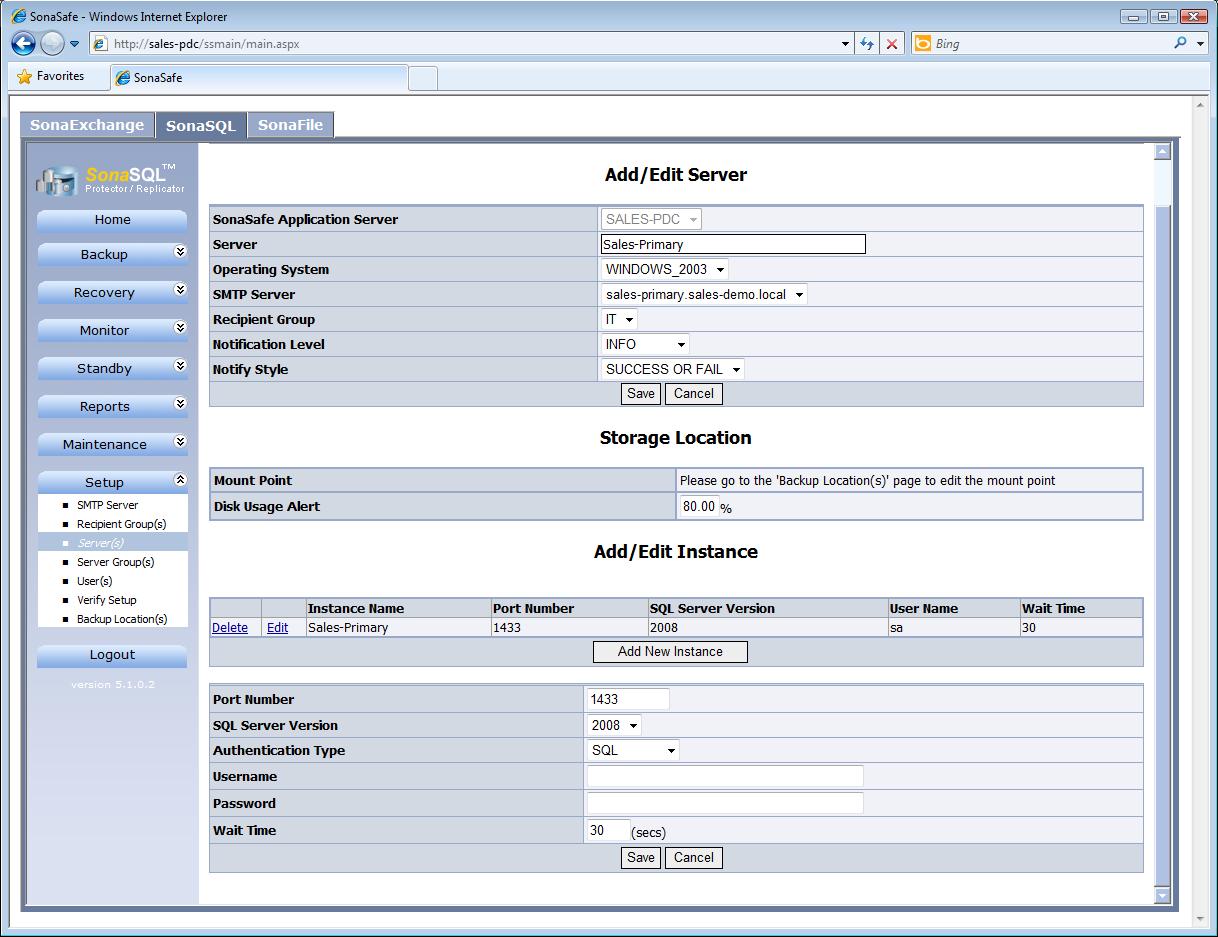
Task: Open Favorites star button
Action: (x=51, y=76)
